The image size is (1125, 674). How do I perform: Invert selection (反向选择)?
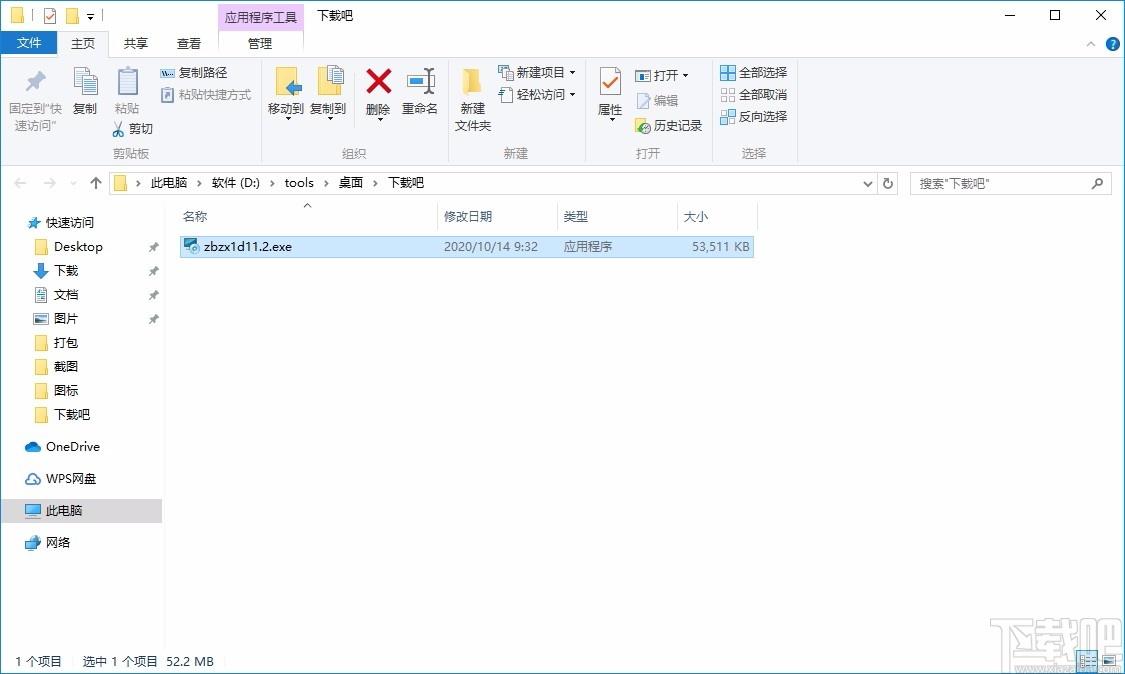(753, 116)
